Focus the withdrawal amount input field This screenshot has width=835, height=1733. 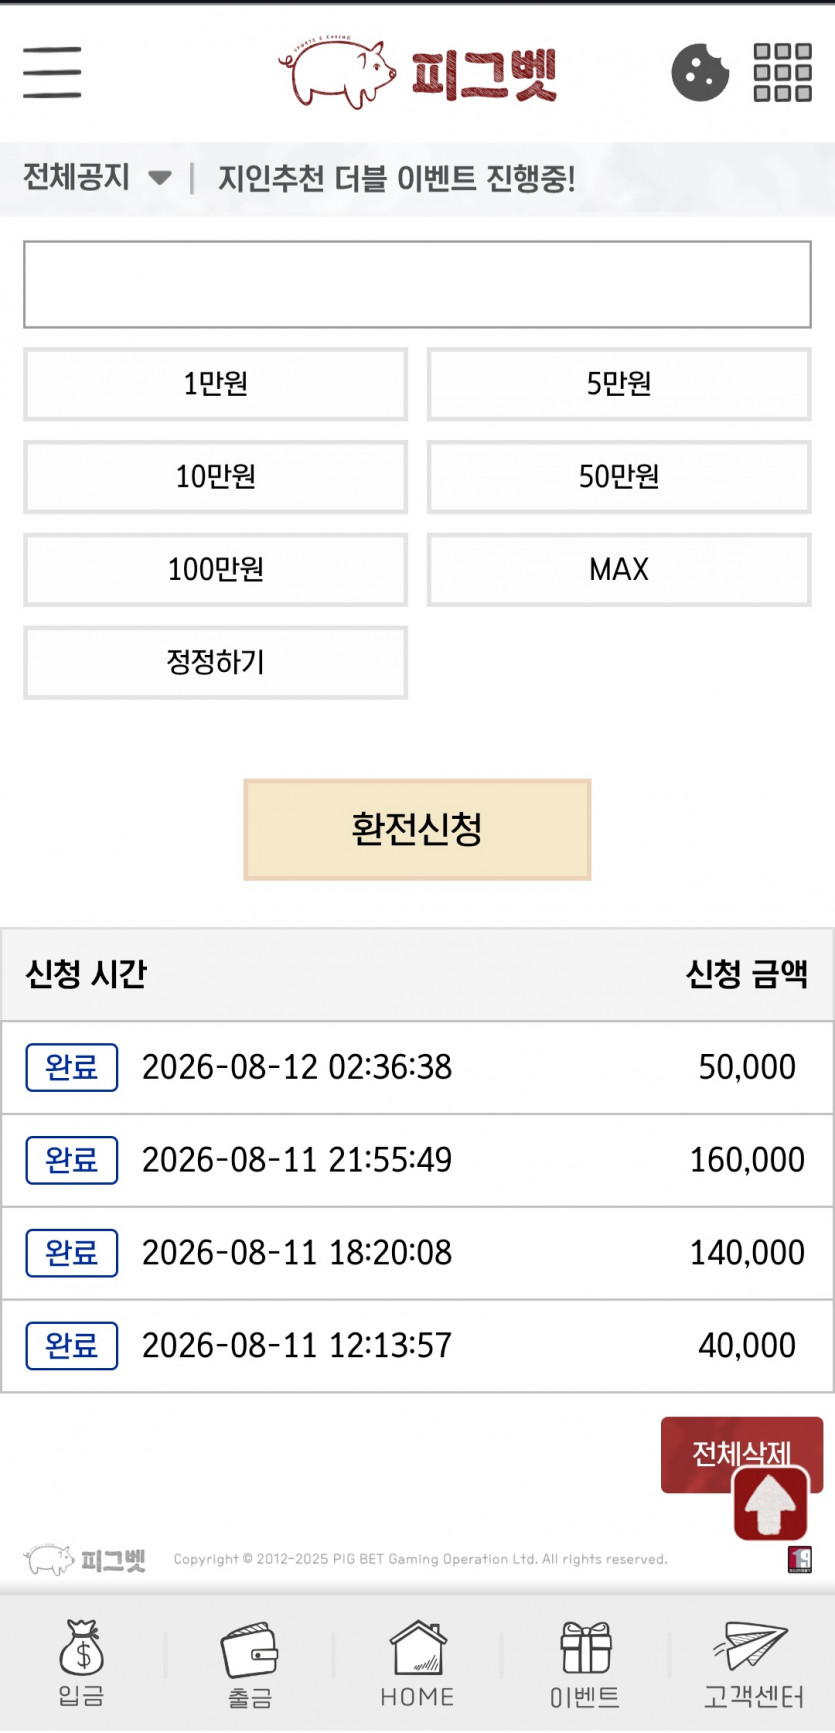click(417, 284)
